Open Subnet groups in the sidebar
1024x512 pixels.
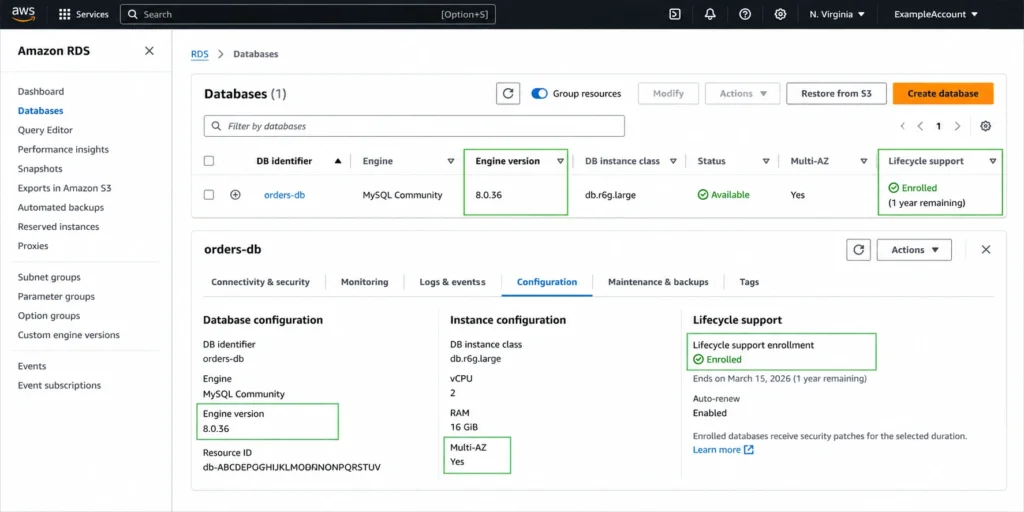click(x=49, y=277)
